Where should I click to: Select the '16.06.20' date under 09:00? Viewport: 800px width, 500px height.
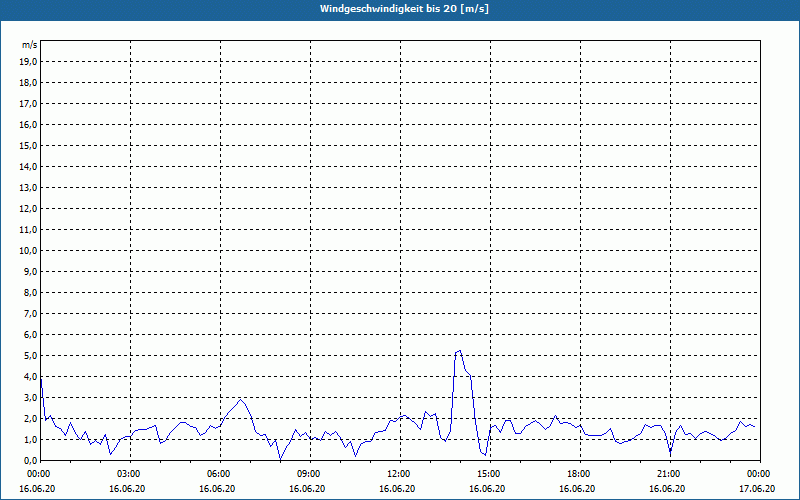pos(307,489)
